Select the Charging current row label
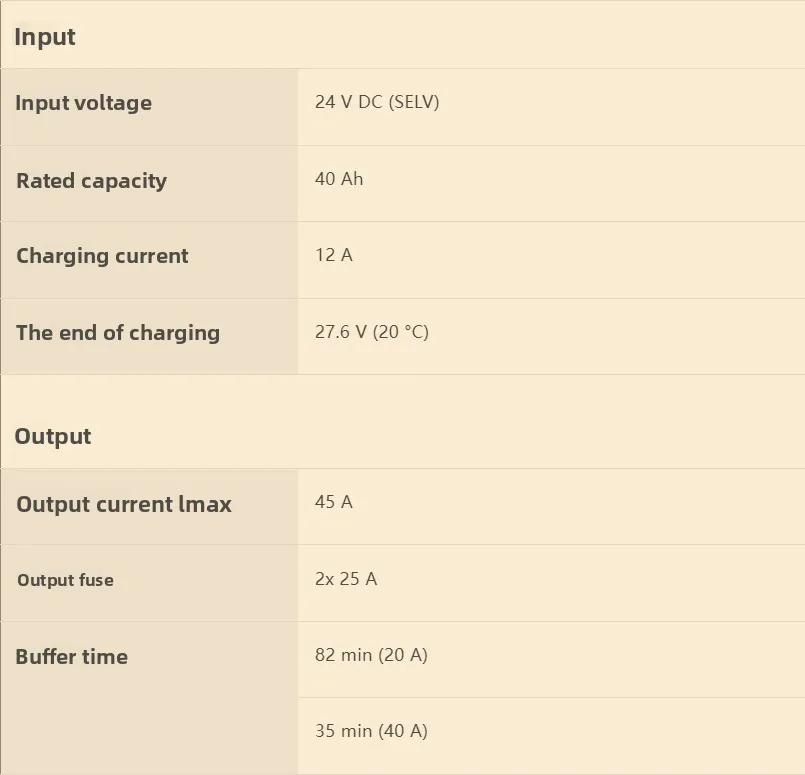The height and width of the screenshot is (775, 805). (102, 256)
